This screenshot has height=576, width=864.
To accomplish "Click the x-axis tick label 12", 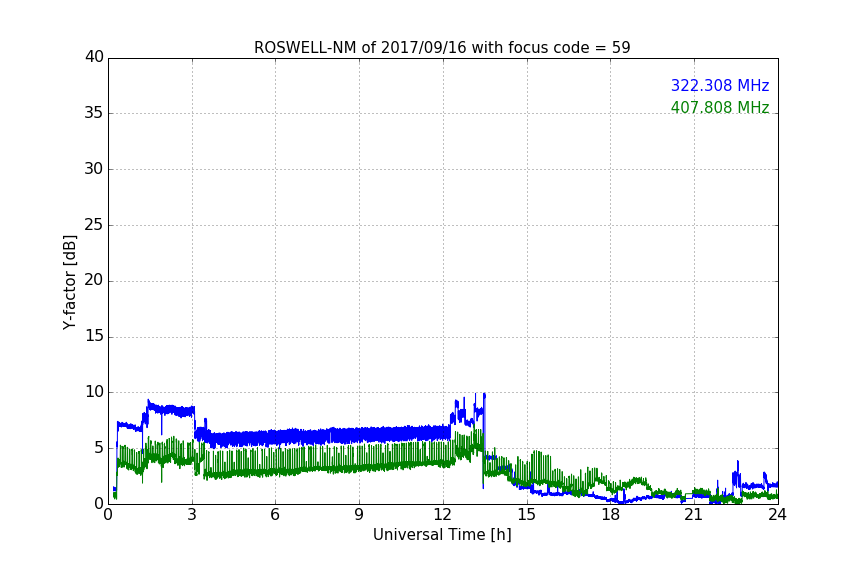I will coord(442,515).
